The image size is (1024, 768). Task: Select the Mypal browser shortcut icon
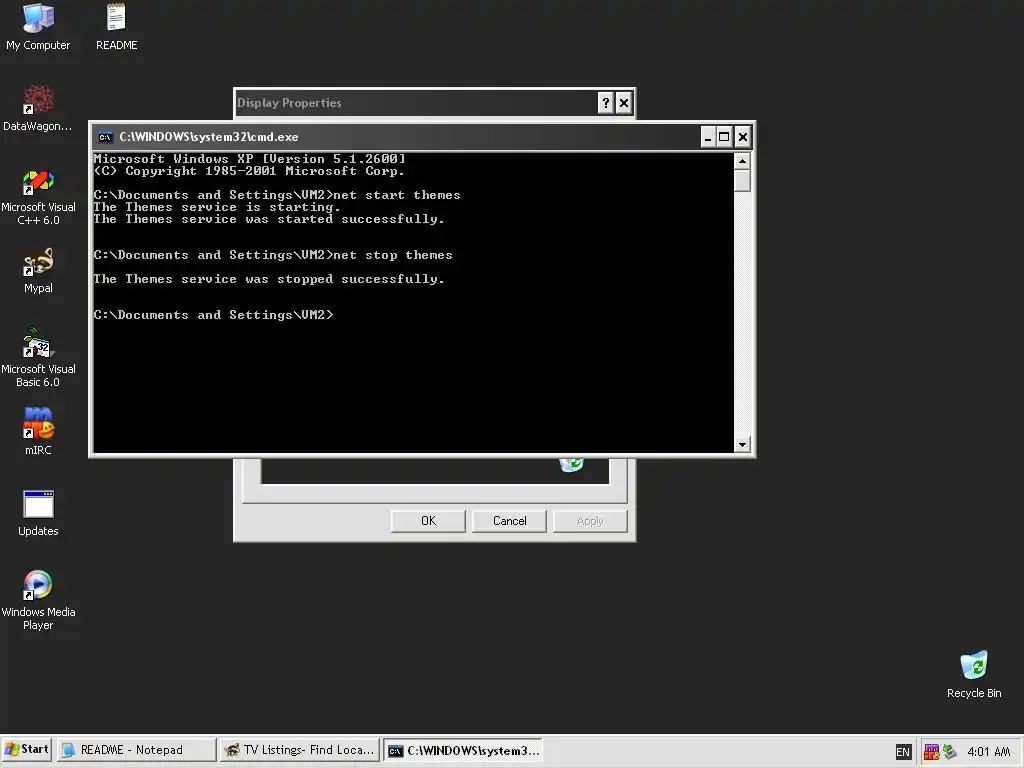(38, 271)
